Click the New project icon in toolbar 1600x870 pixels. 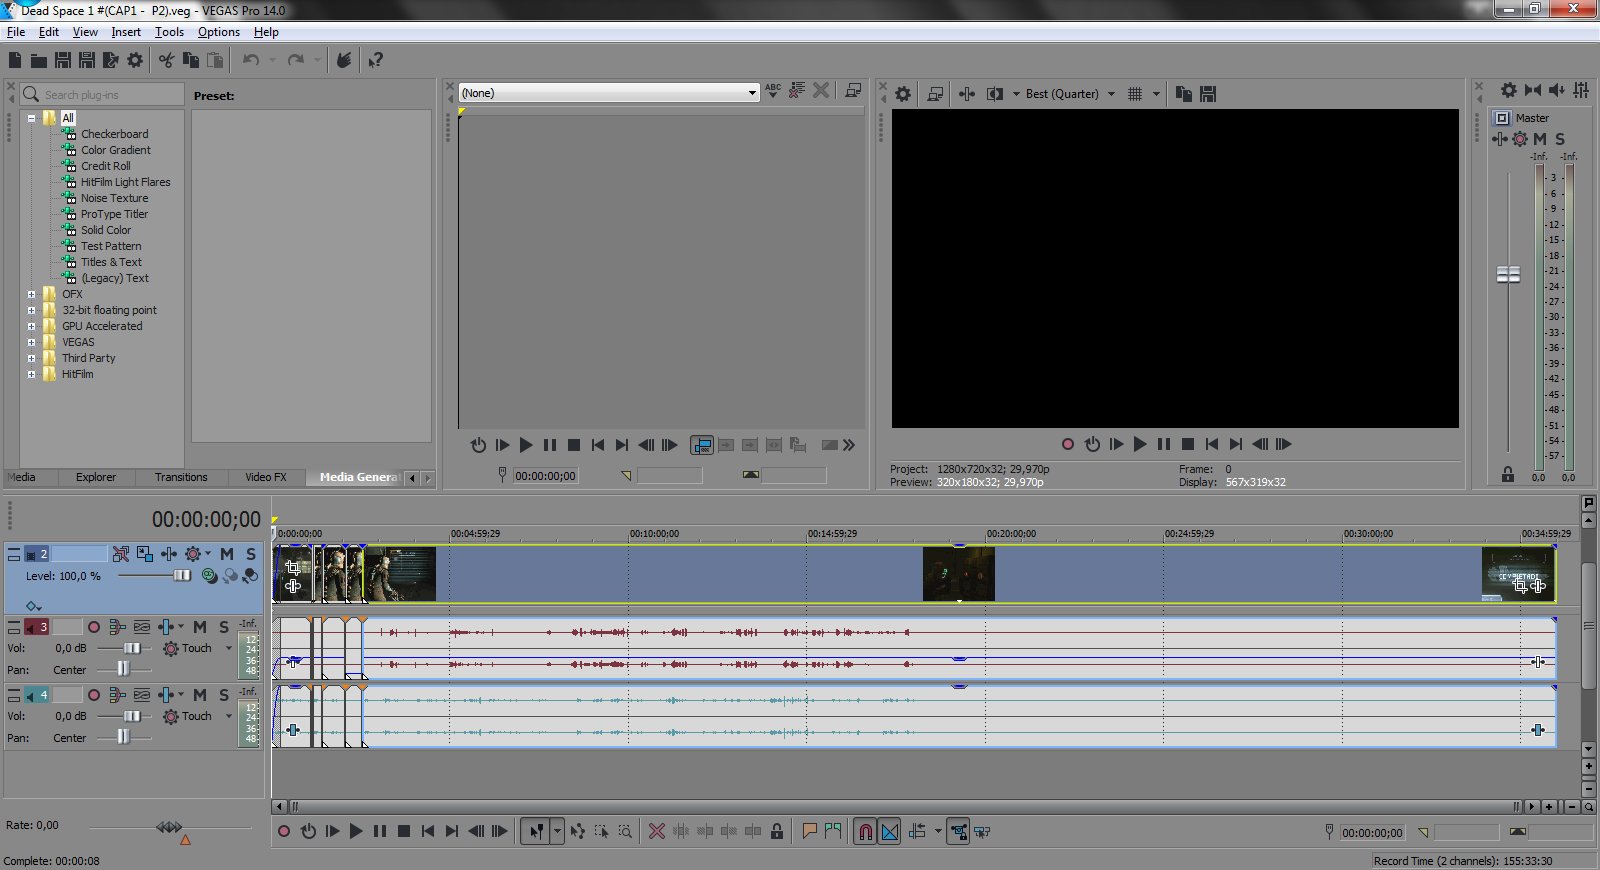pyautogui.click(x=15, y=60)
